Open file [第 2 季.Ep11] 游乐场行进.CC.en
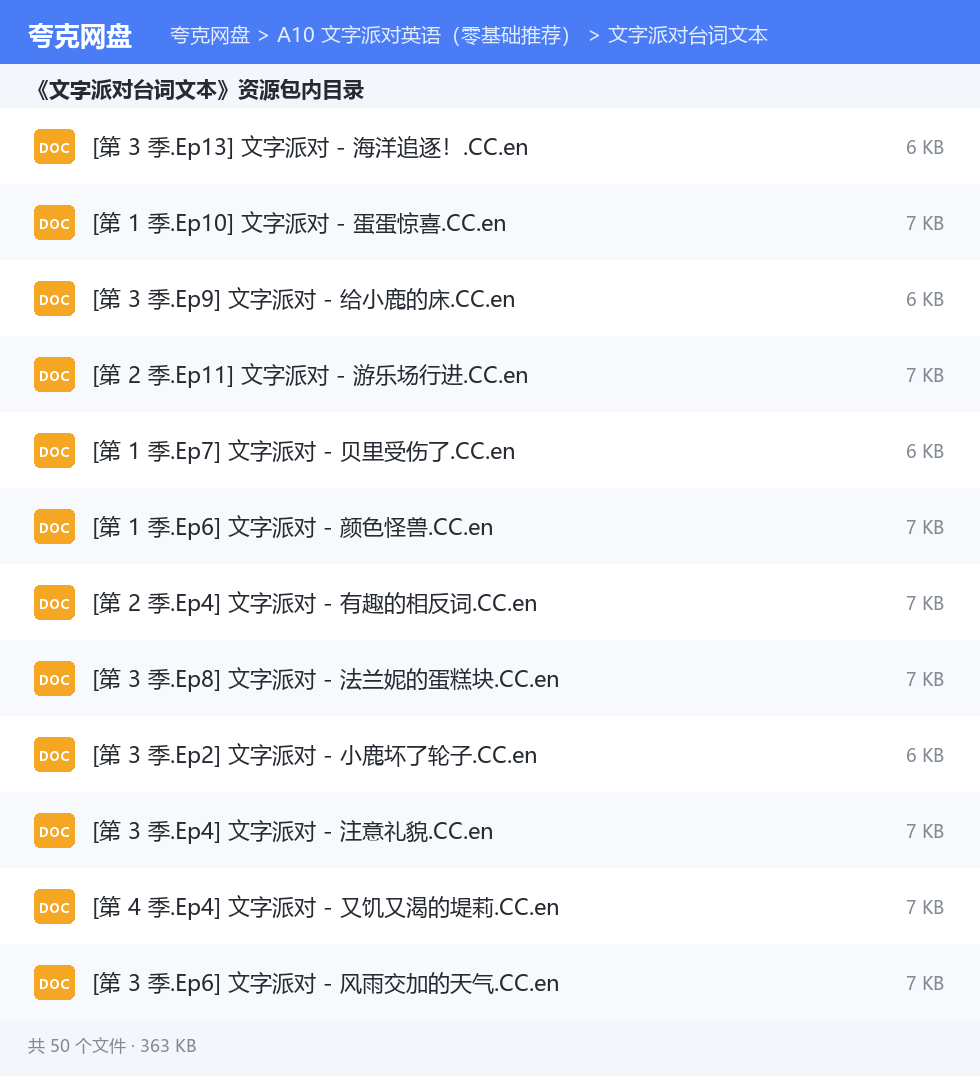This screenshot has width=980, height=1076. pos(310,375)
